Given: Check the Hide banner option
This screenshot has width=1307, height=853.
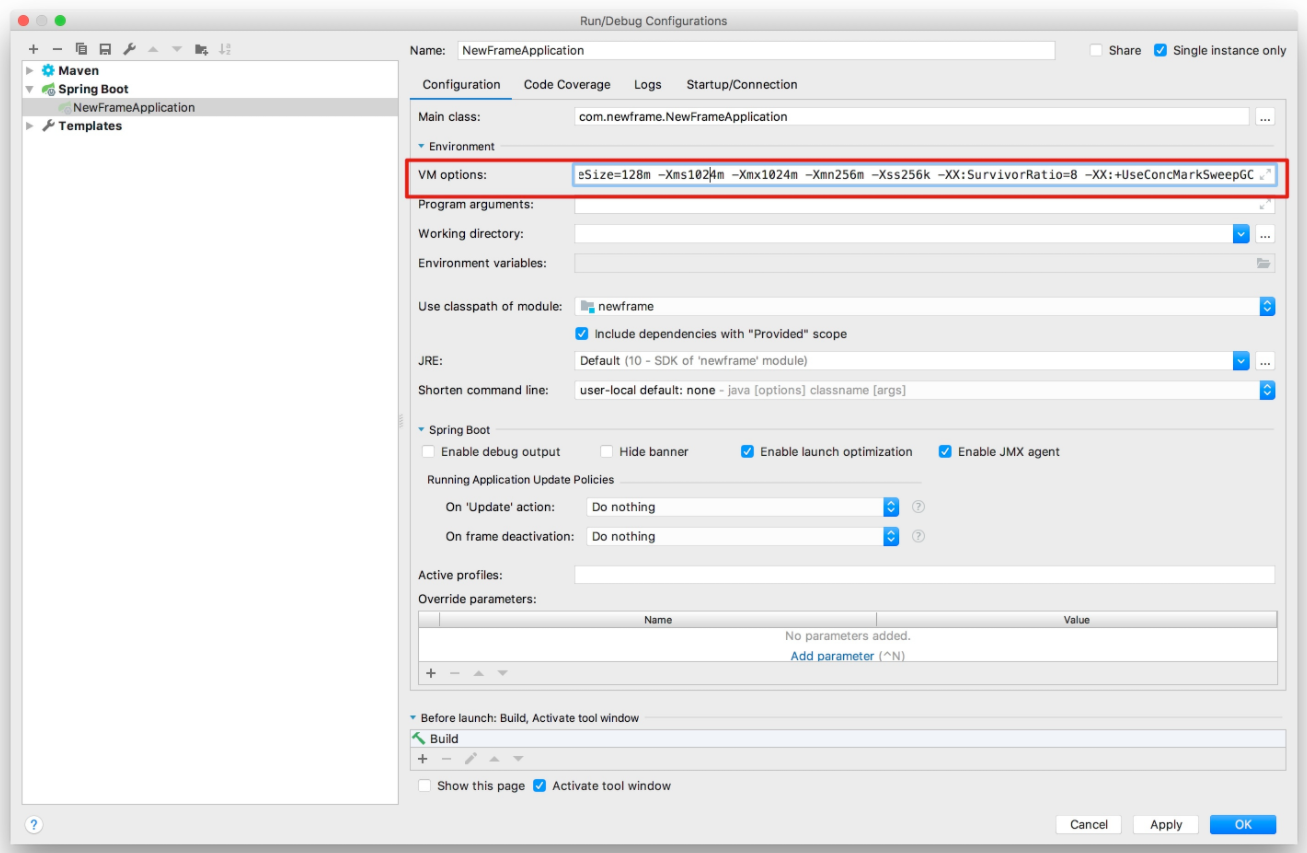Looking at the screenshot, I should pyautogui.click(x=606, y=452).
